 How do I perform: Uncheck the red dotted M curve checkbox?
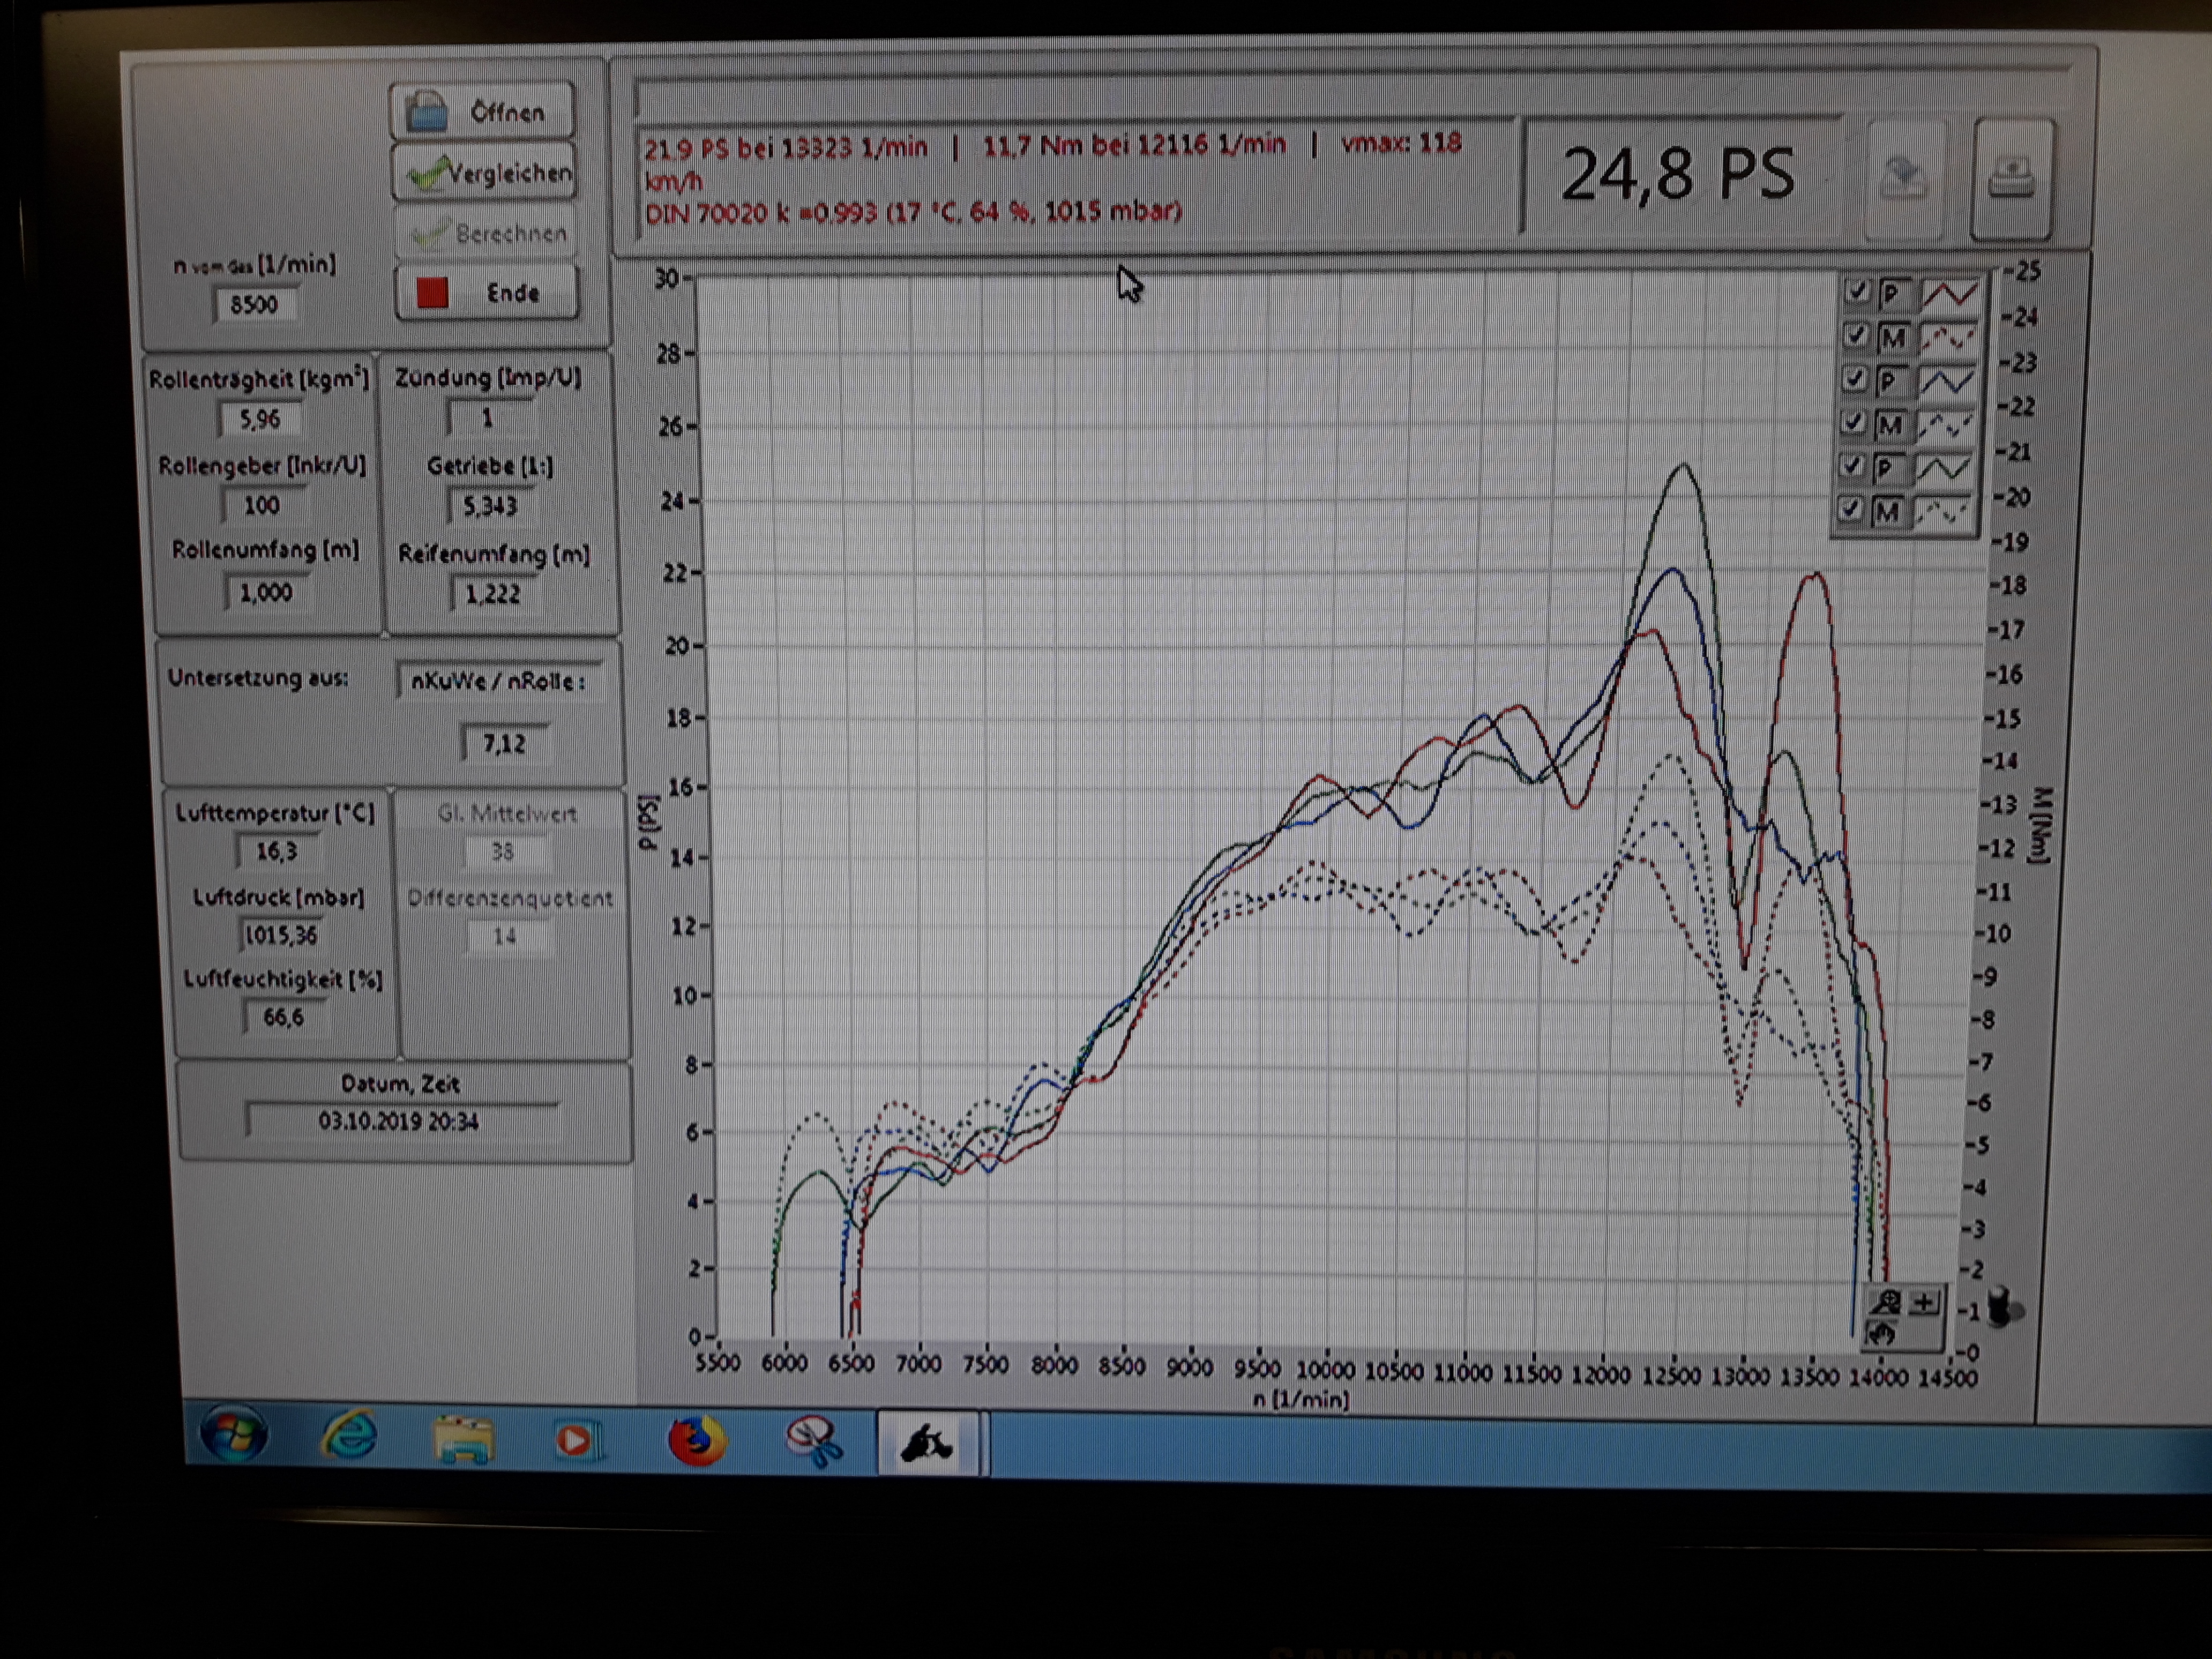(x=1856, y=335)
